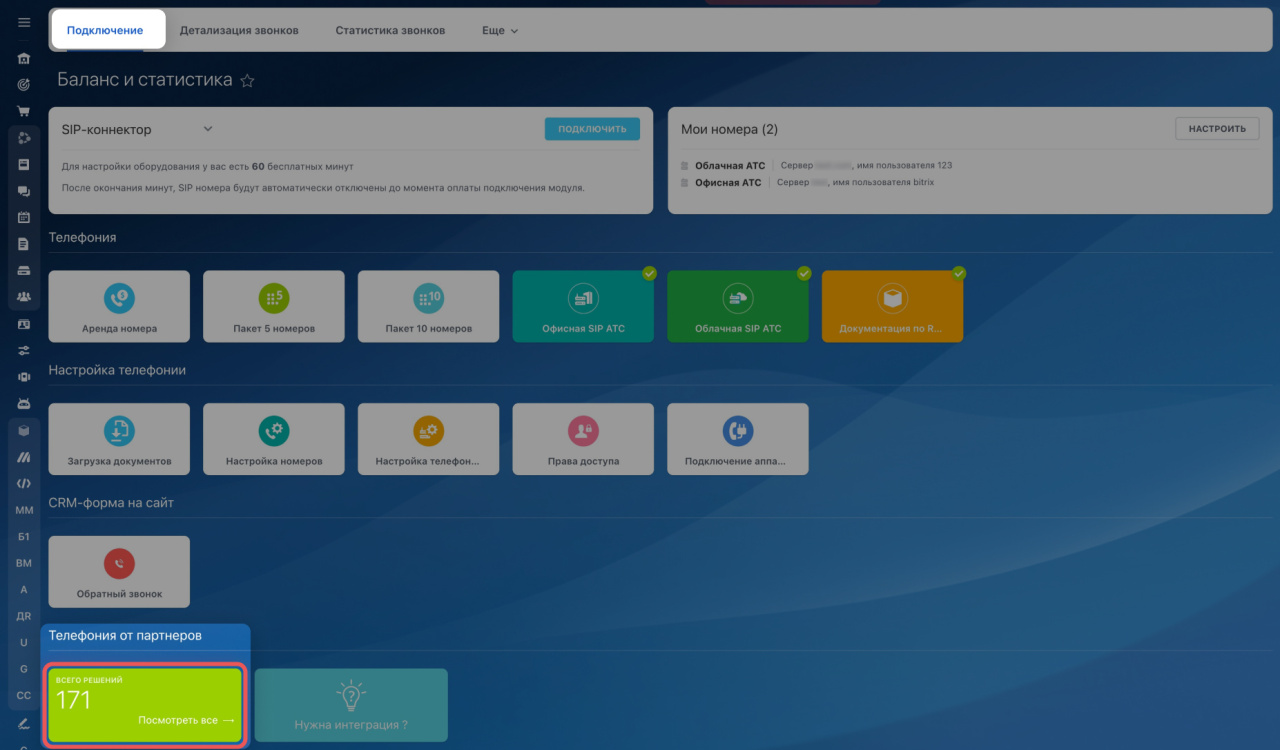Open the Нужна интеграция ? tile
The height and width of the screenshot is (750, 1280).
[351, 705]
